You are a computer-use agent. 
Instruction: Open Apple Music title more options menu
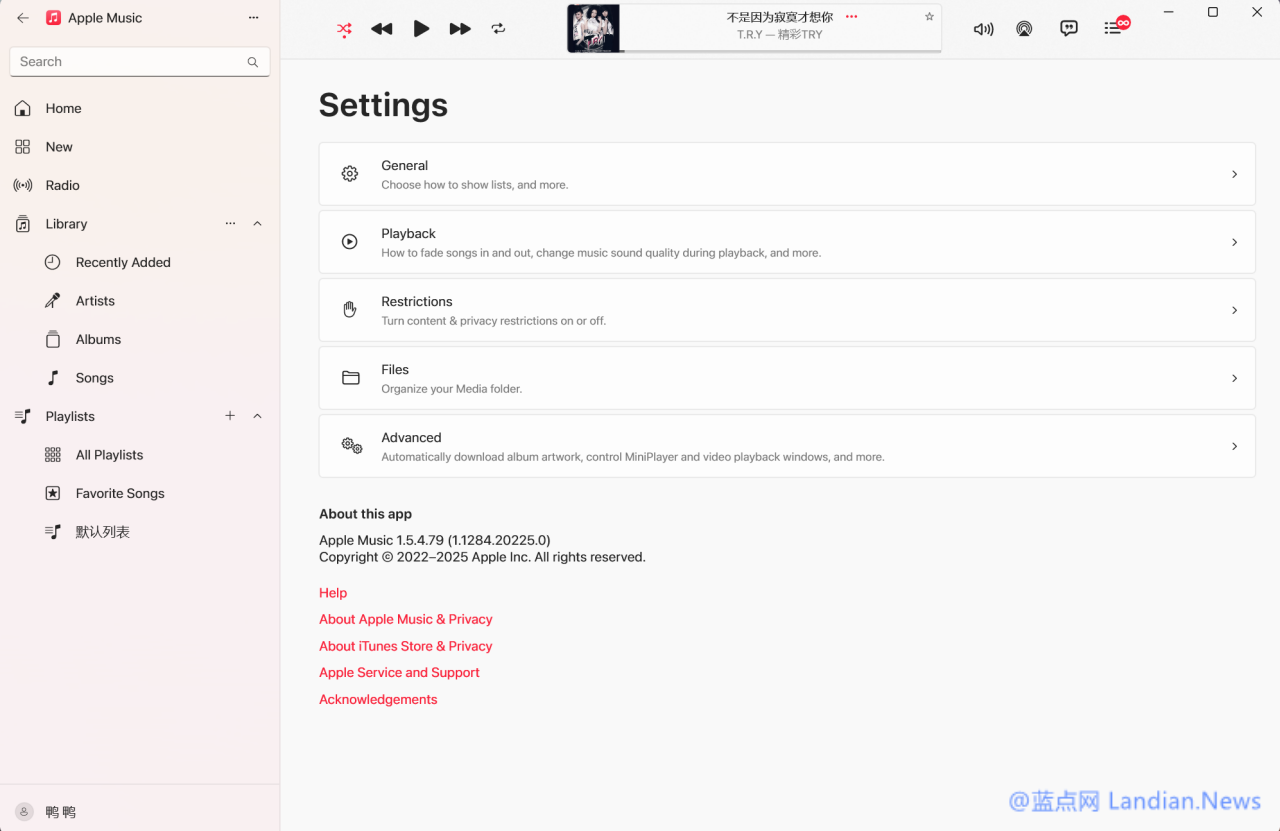pyautogui.click(x=254, y=18)
